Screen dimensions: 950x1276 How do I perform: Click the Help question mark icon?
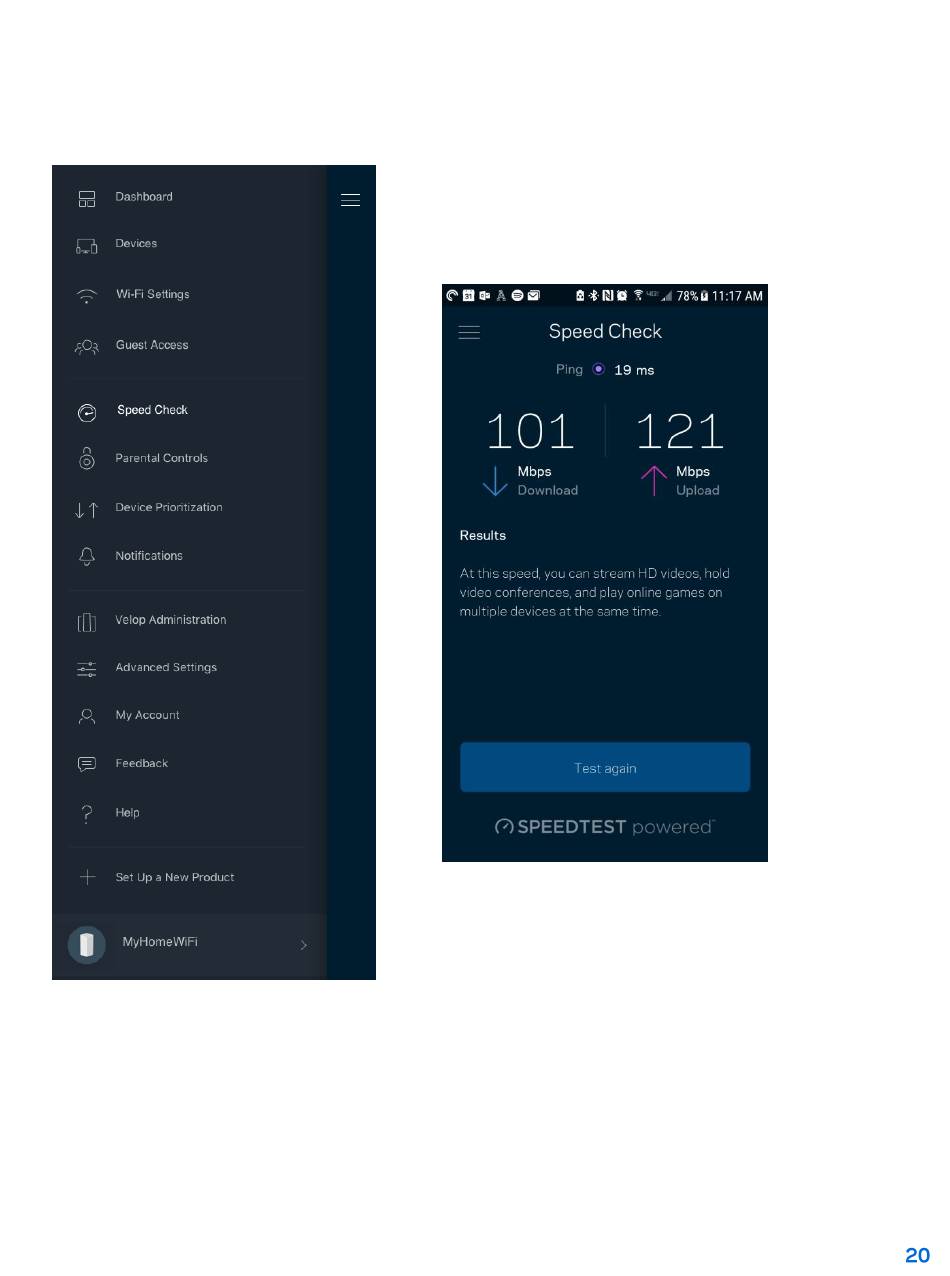click(87, 813)
